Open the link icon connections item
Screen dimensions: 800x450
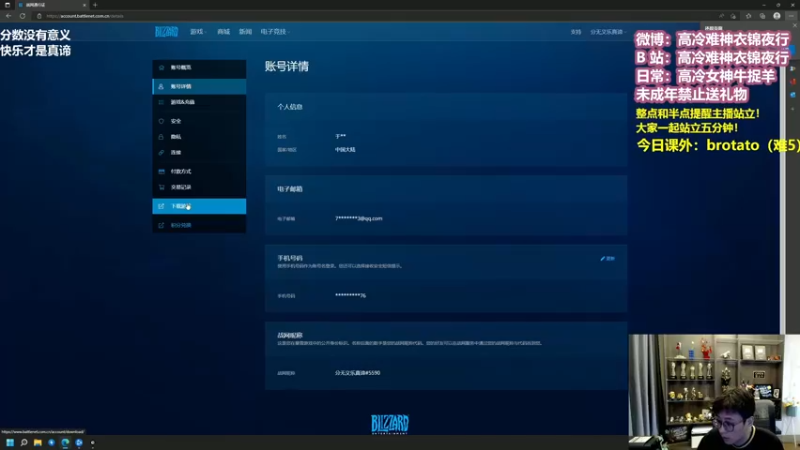pos(199,153)
